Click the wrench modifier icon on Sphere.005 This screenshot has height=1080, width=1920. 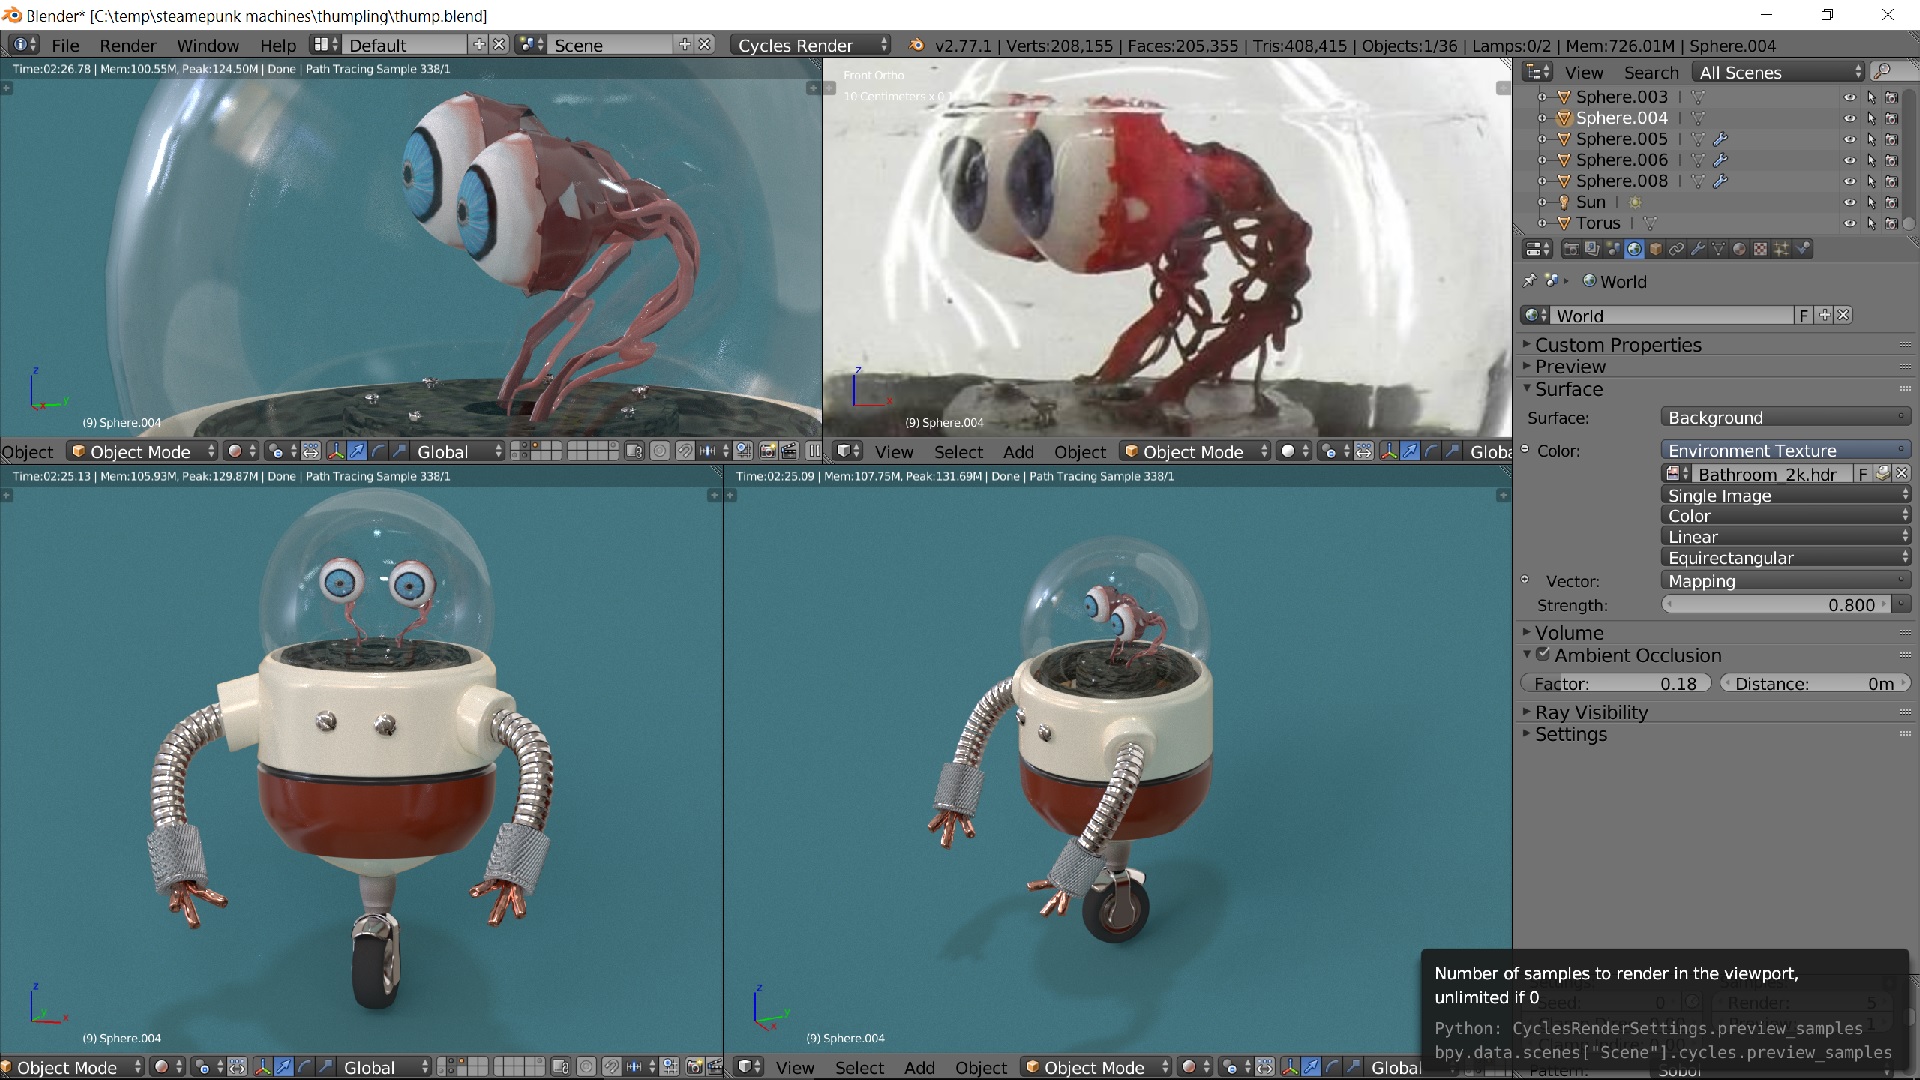[x=1720, y=139]
